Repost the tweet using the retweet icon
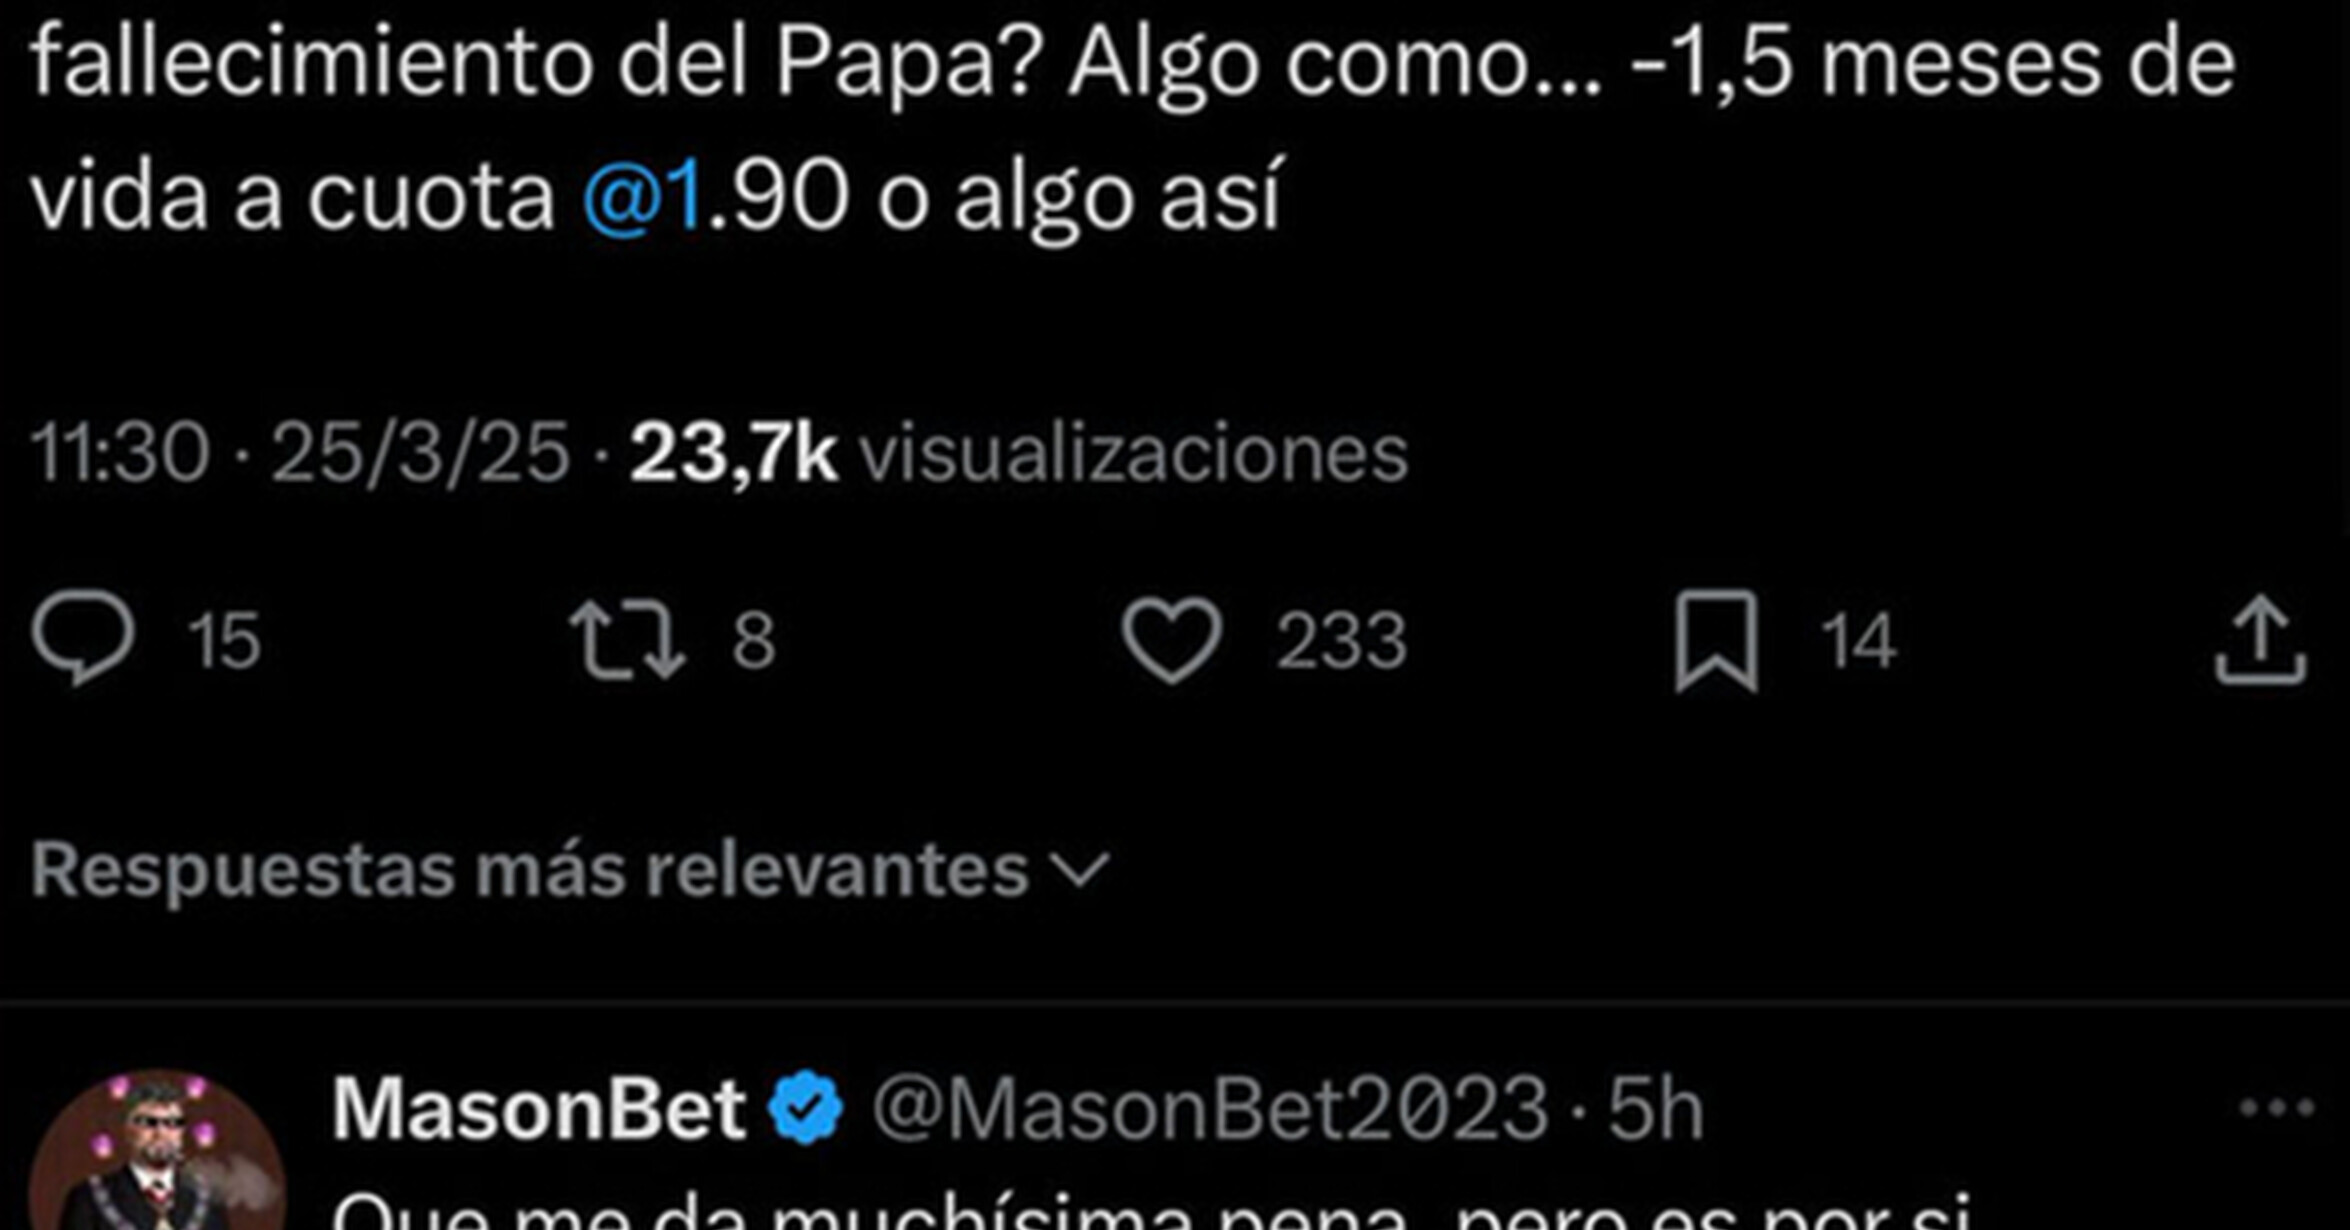This screenshot has width=2350, height=1230. pos(627,640)
